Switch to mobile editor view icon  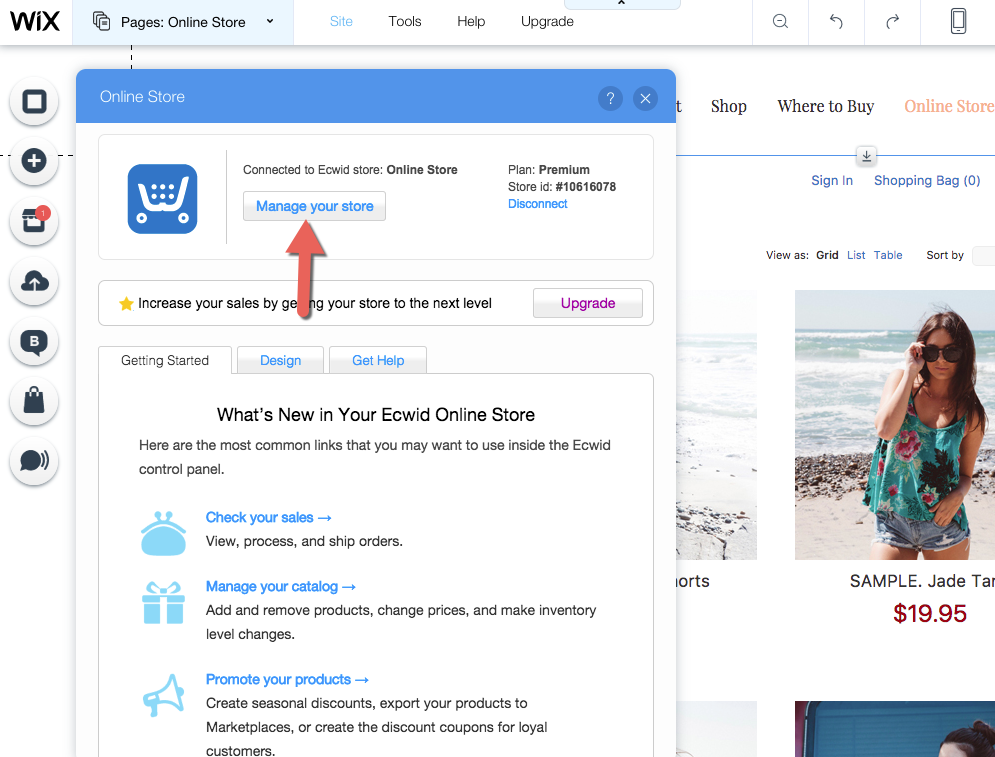pyautogui.click(x=958, y=22)
